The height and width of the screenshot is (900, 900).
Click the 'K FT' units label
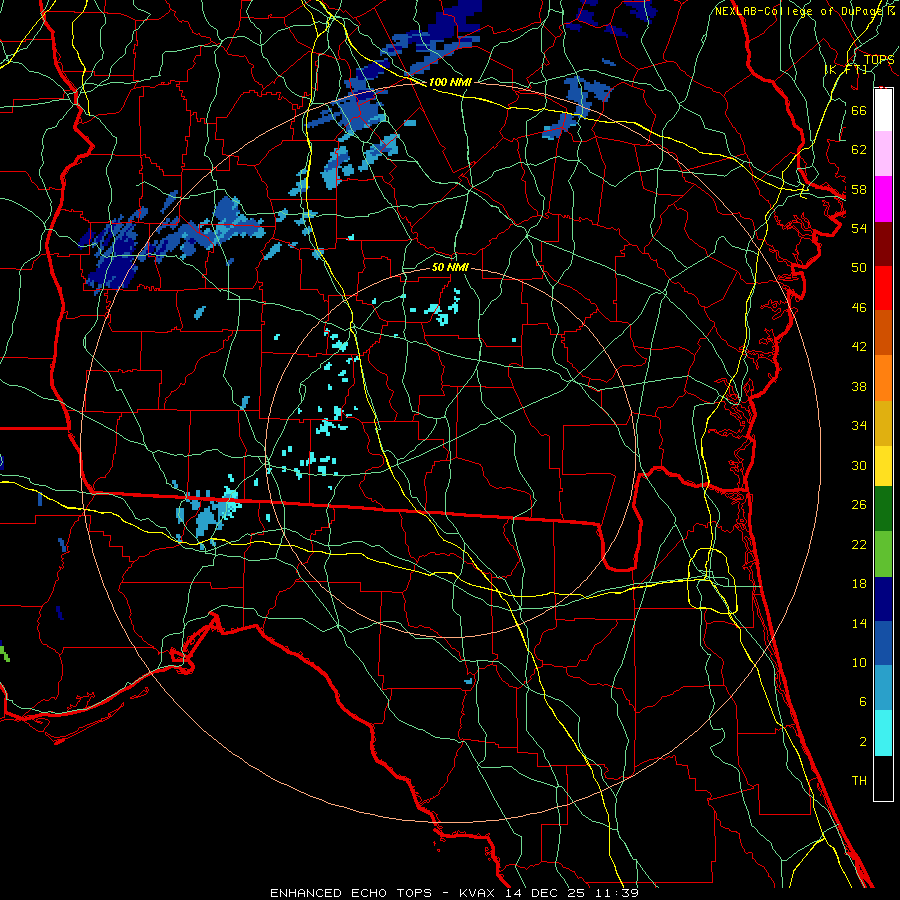tap(847, 70)
